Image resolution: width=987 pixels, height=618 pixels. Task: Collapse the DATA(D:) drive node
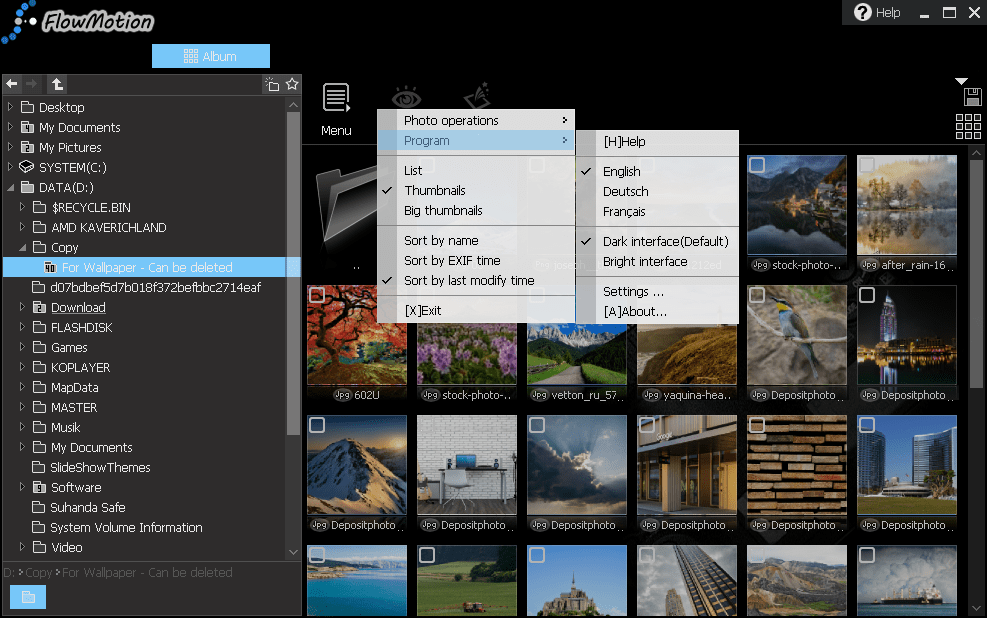[x=11, y=187]
